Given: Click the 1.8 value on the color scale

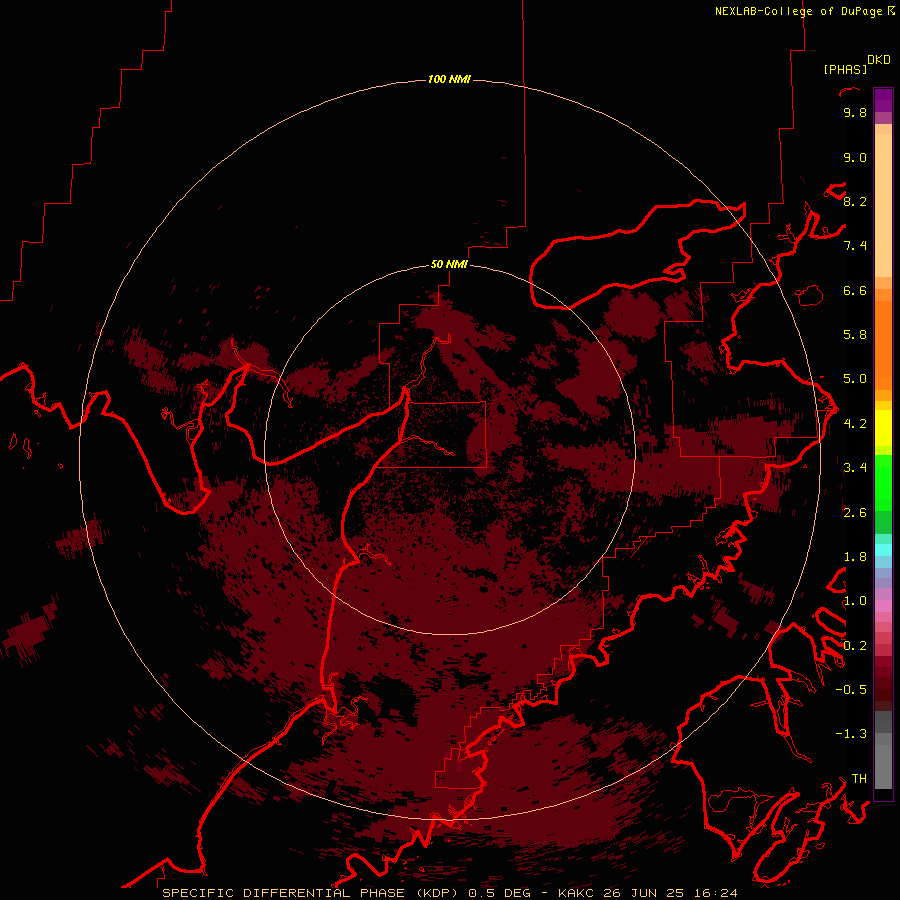Looking at the screenshot, I should point(855,557).
